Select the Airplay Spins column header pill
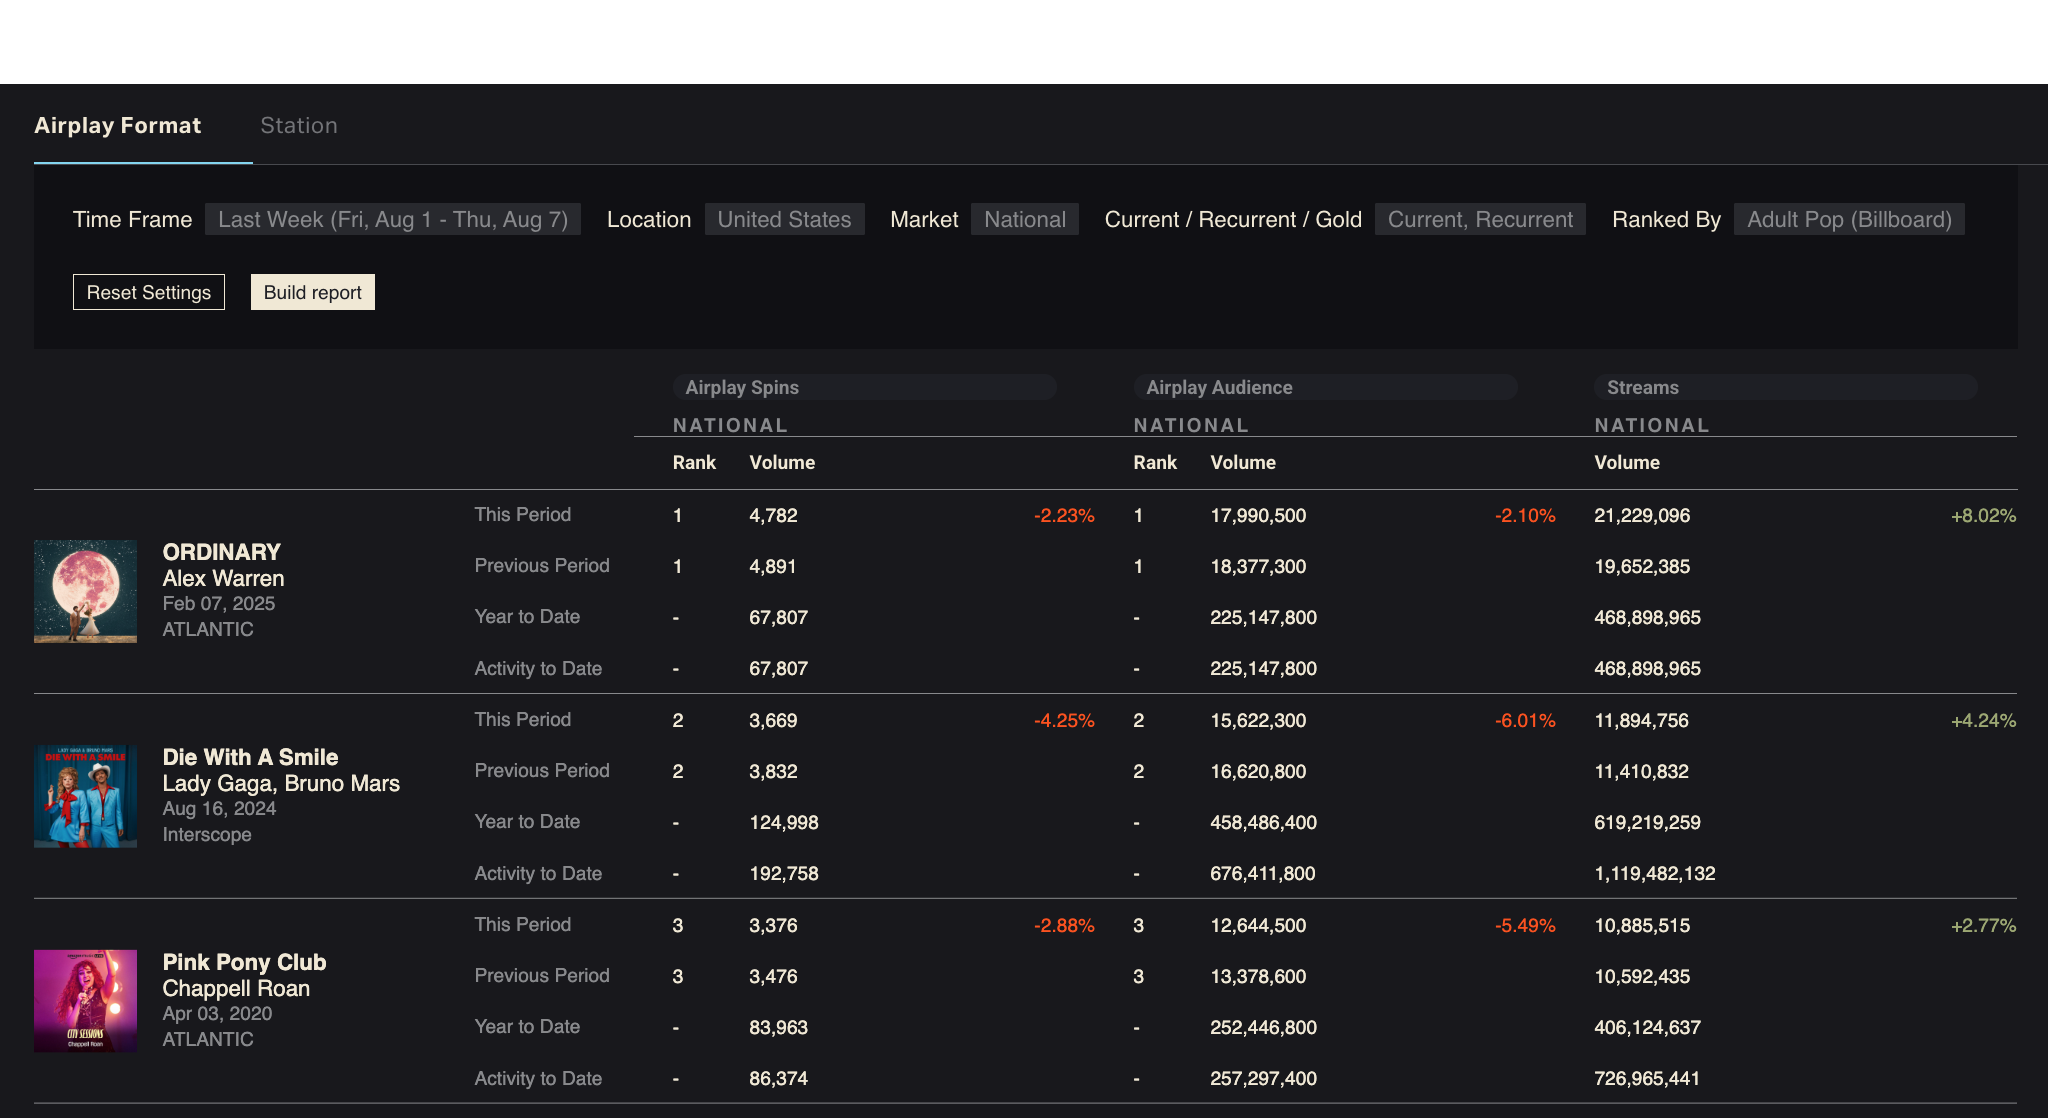The image size is (2048, 1118). tap(864, 387)
